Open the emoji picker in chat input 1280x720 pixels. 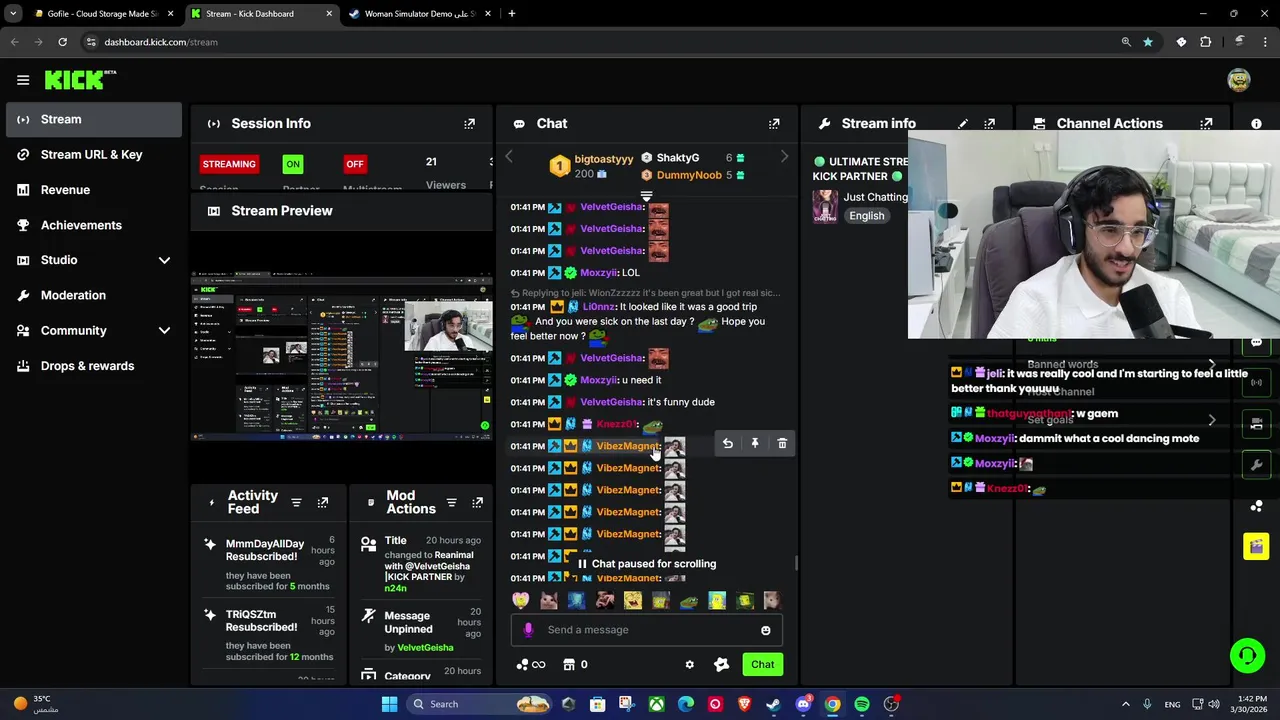[766, 630]
